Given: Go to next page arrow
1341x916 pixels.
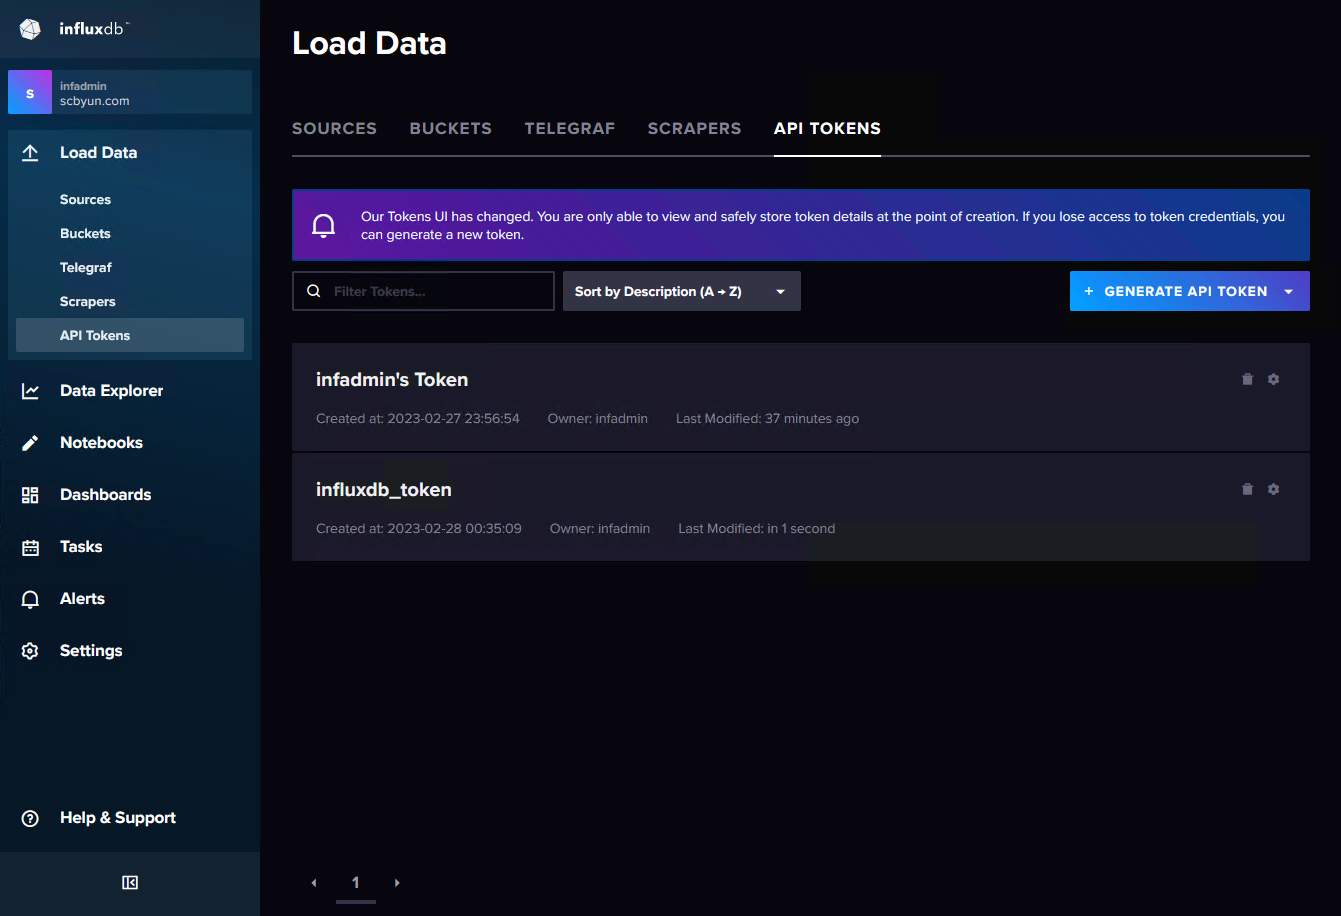Looking at the screenshot, I should (x=397, y=883).
